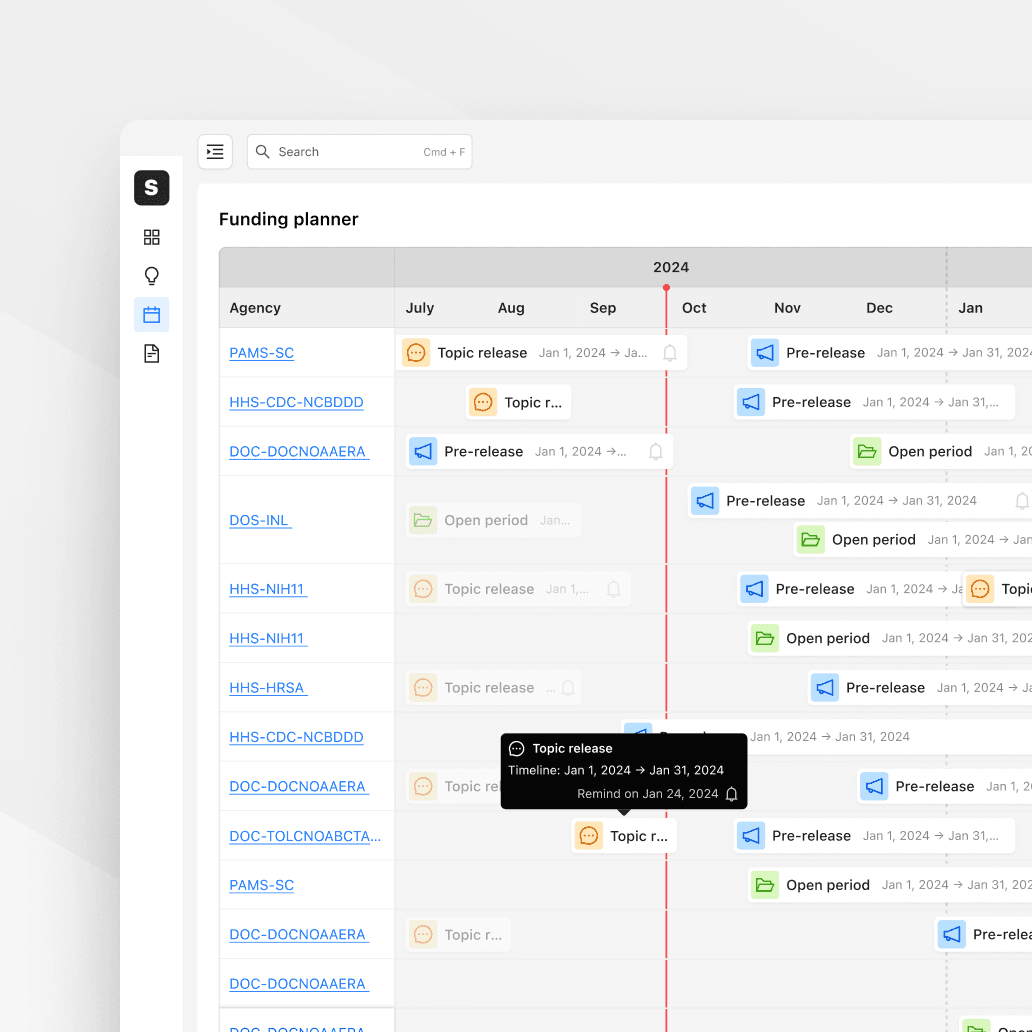1032x1032 pixels.
Task: Select the calendar planner icon in sidebar
Action: point(151,314)
